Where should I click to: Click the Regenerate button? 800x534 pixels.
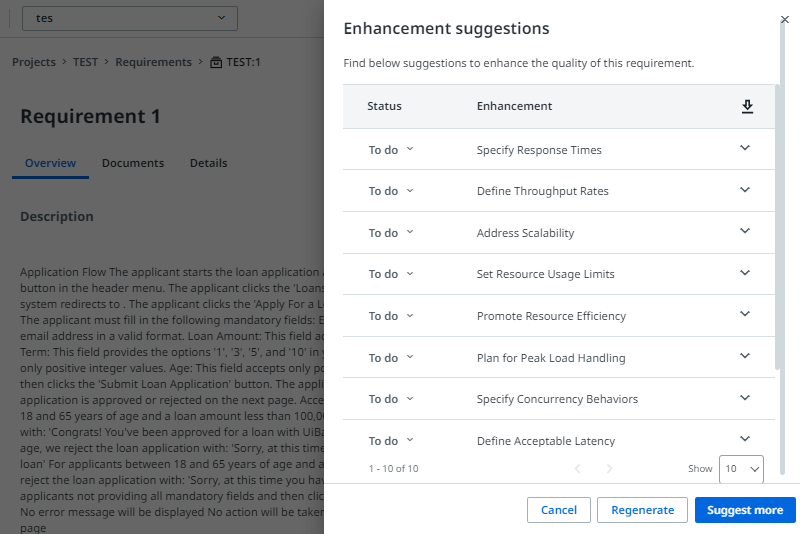point(642,510)
